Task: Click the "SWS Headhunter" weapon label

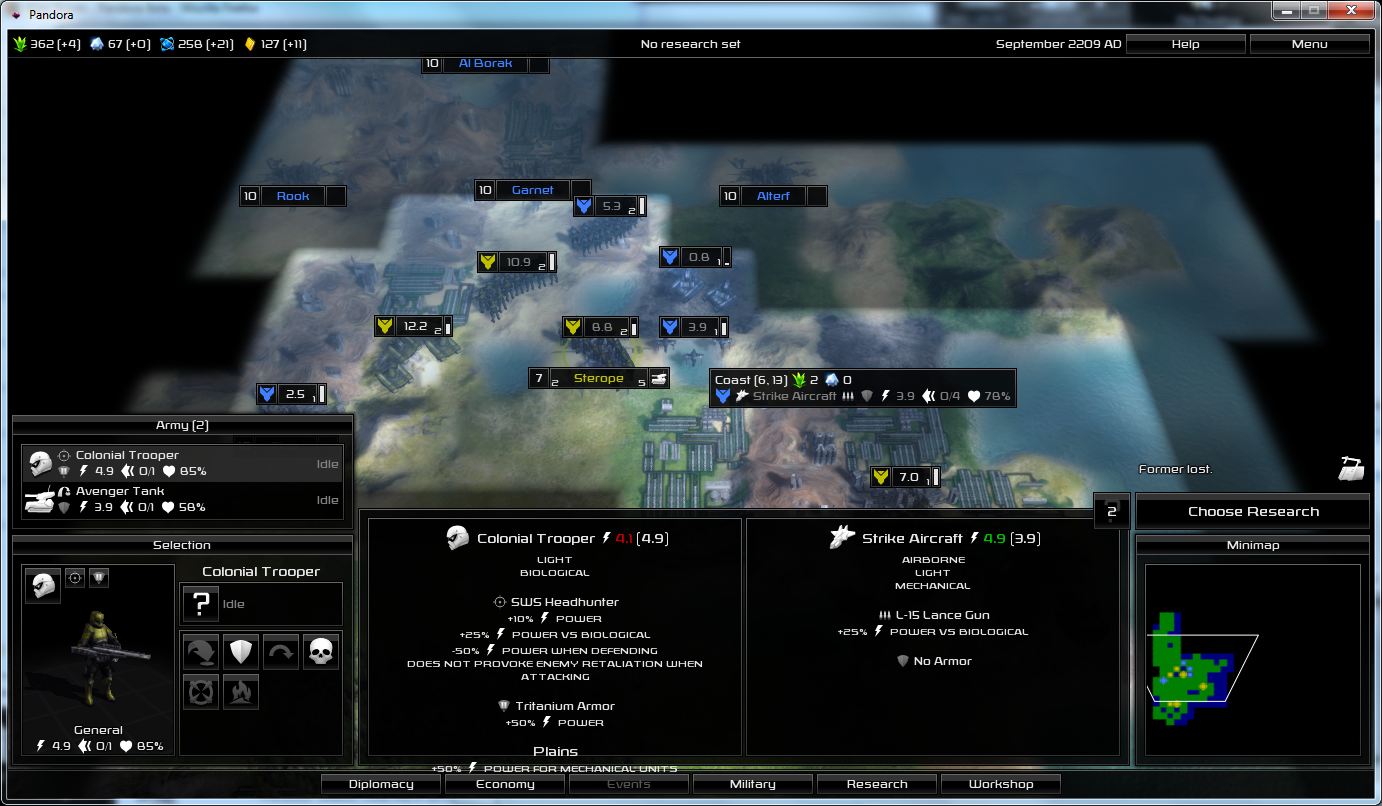Action: click(x=565, y=602)
